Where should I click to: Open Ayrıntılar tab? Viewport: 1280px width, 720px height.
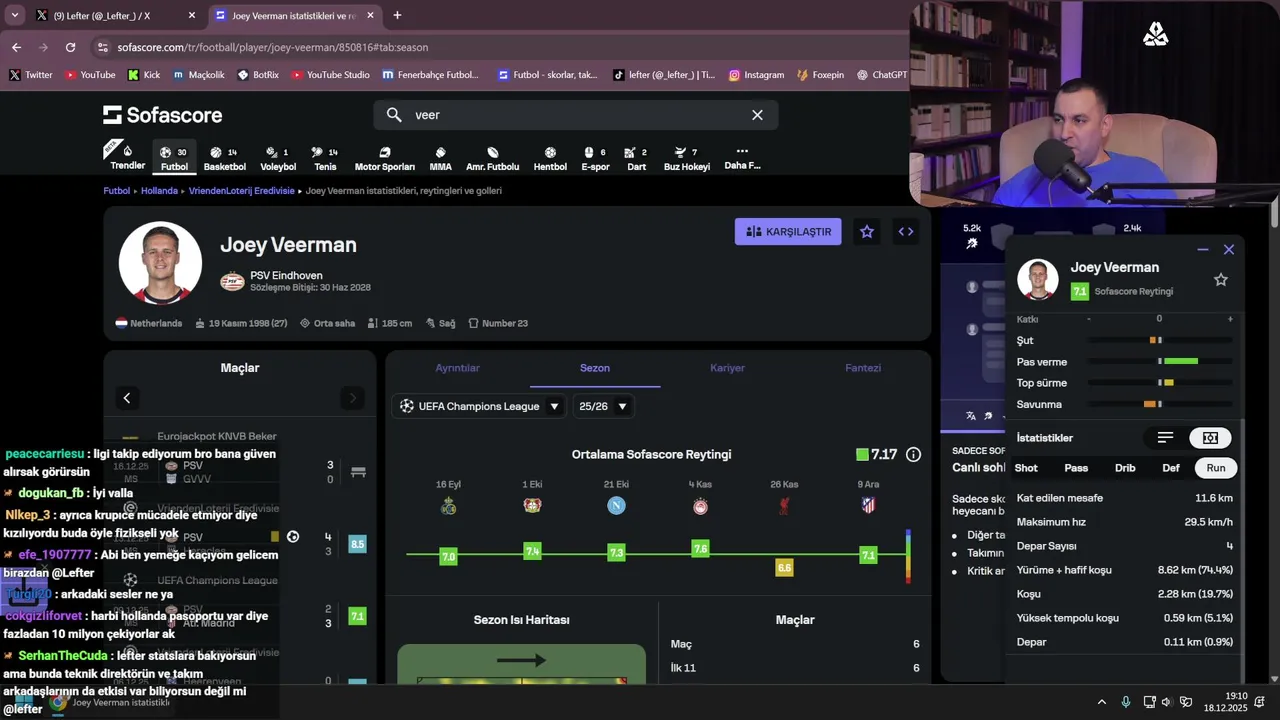457,368
